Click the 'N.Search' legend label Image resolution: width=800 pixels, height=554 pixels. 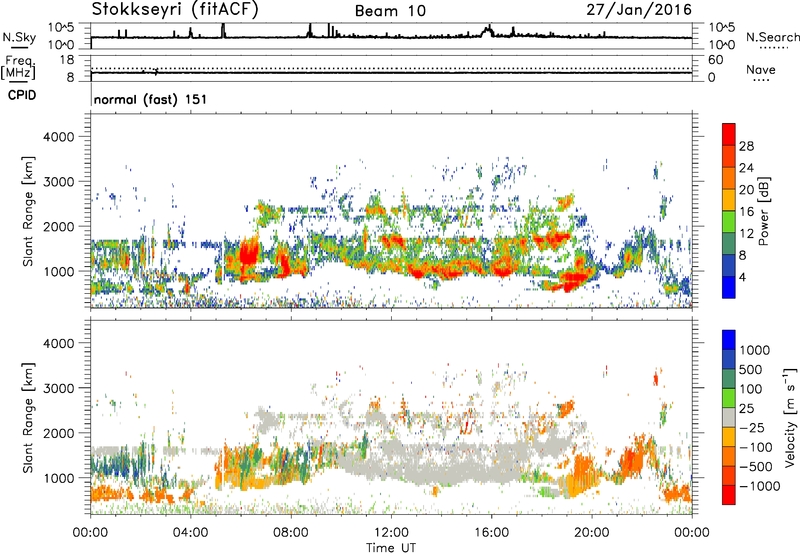(x=772, y=37)
